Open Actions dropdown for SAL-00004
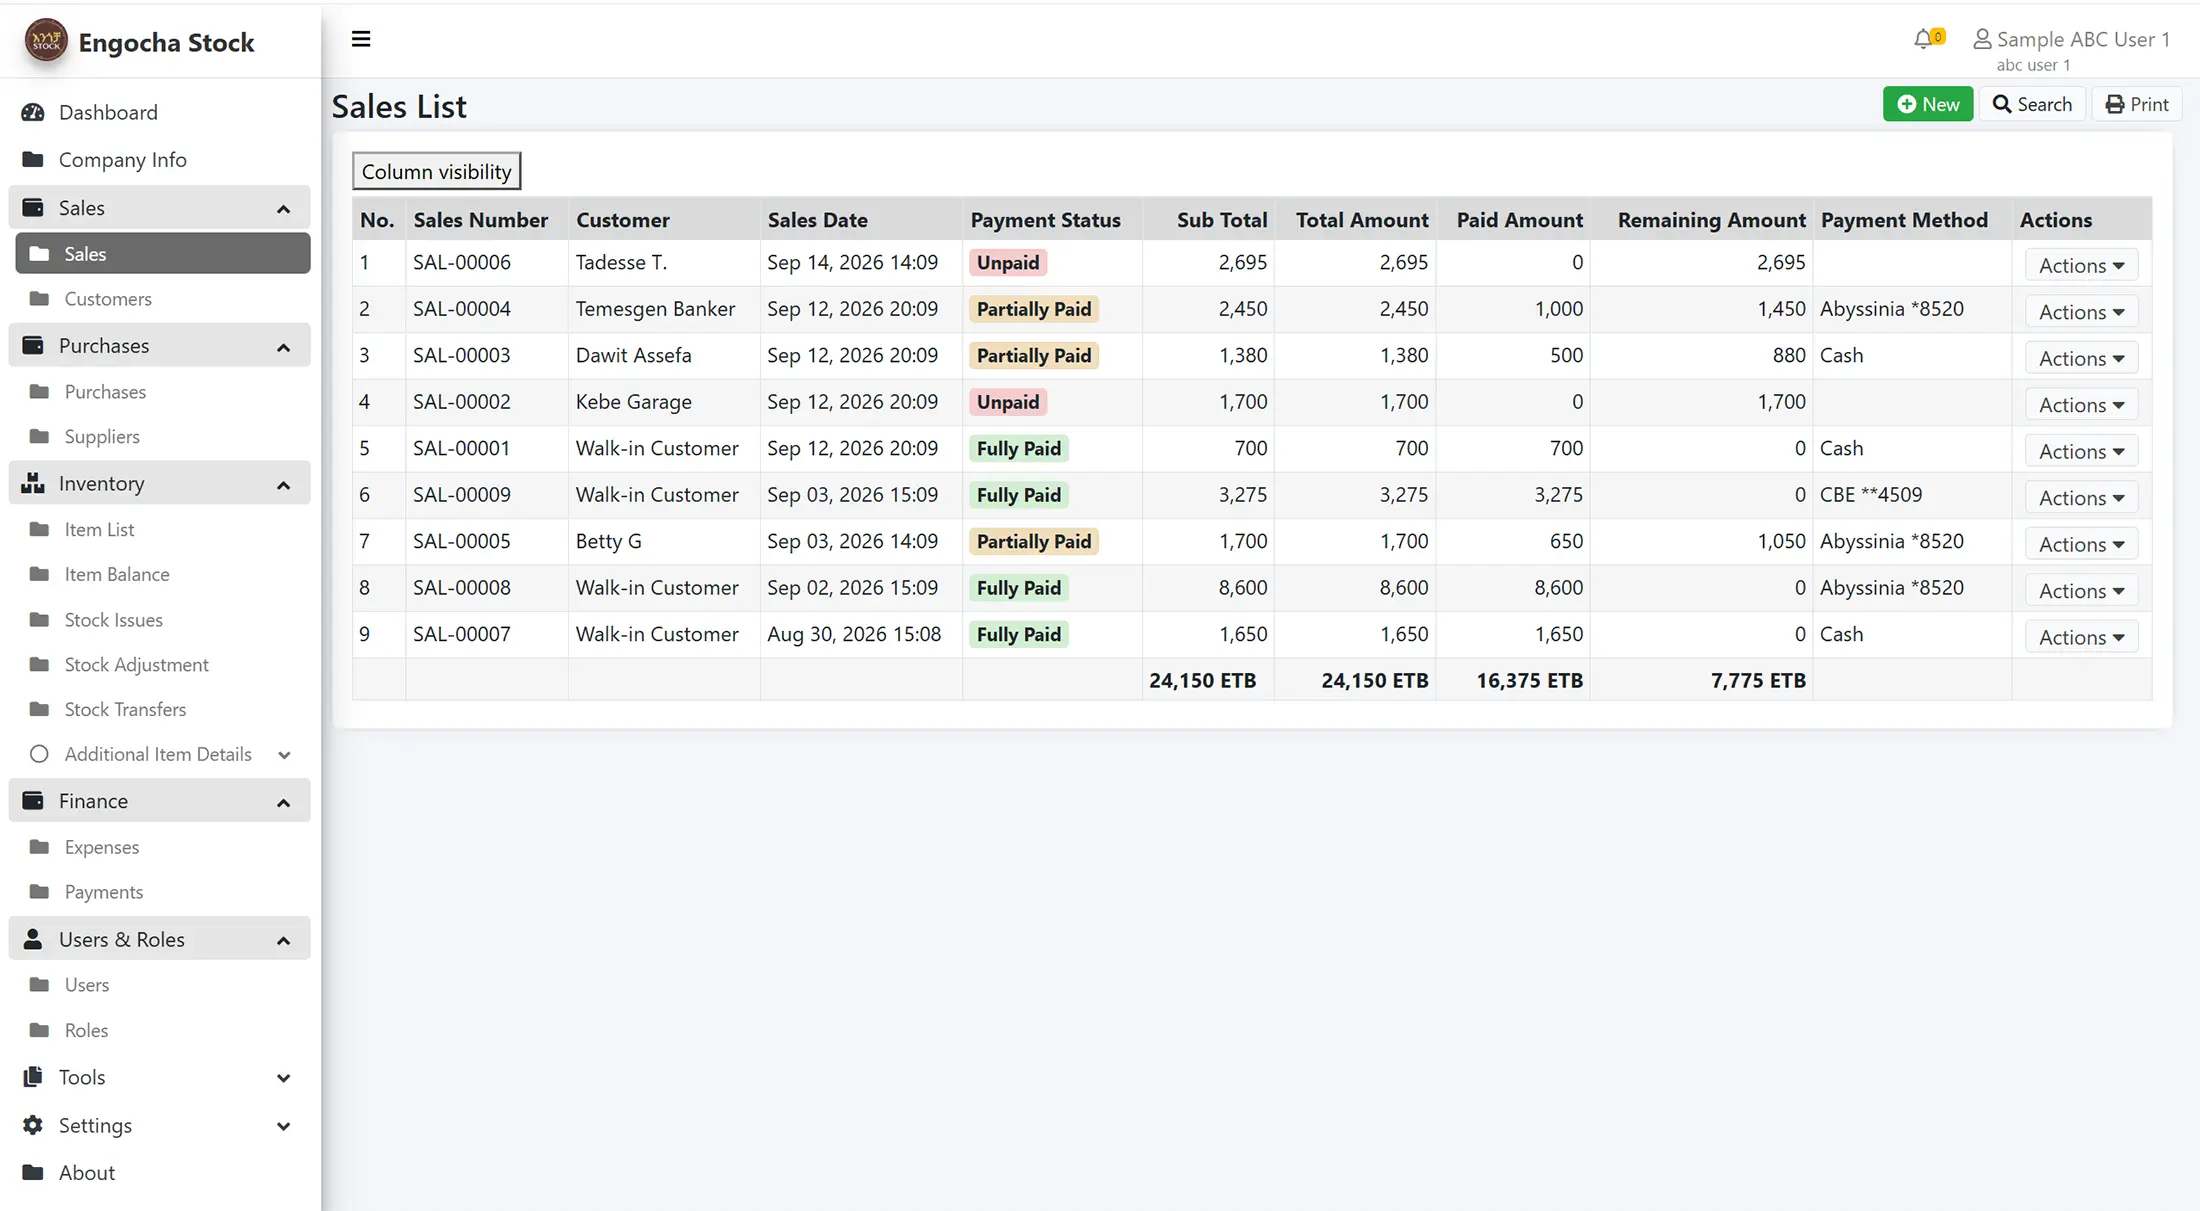The height and width of the screenshot is (1211, 2200). (2081, 311)
